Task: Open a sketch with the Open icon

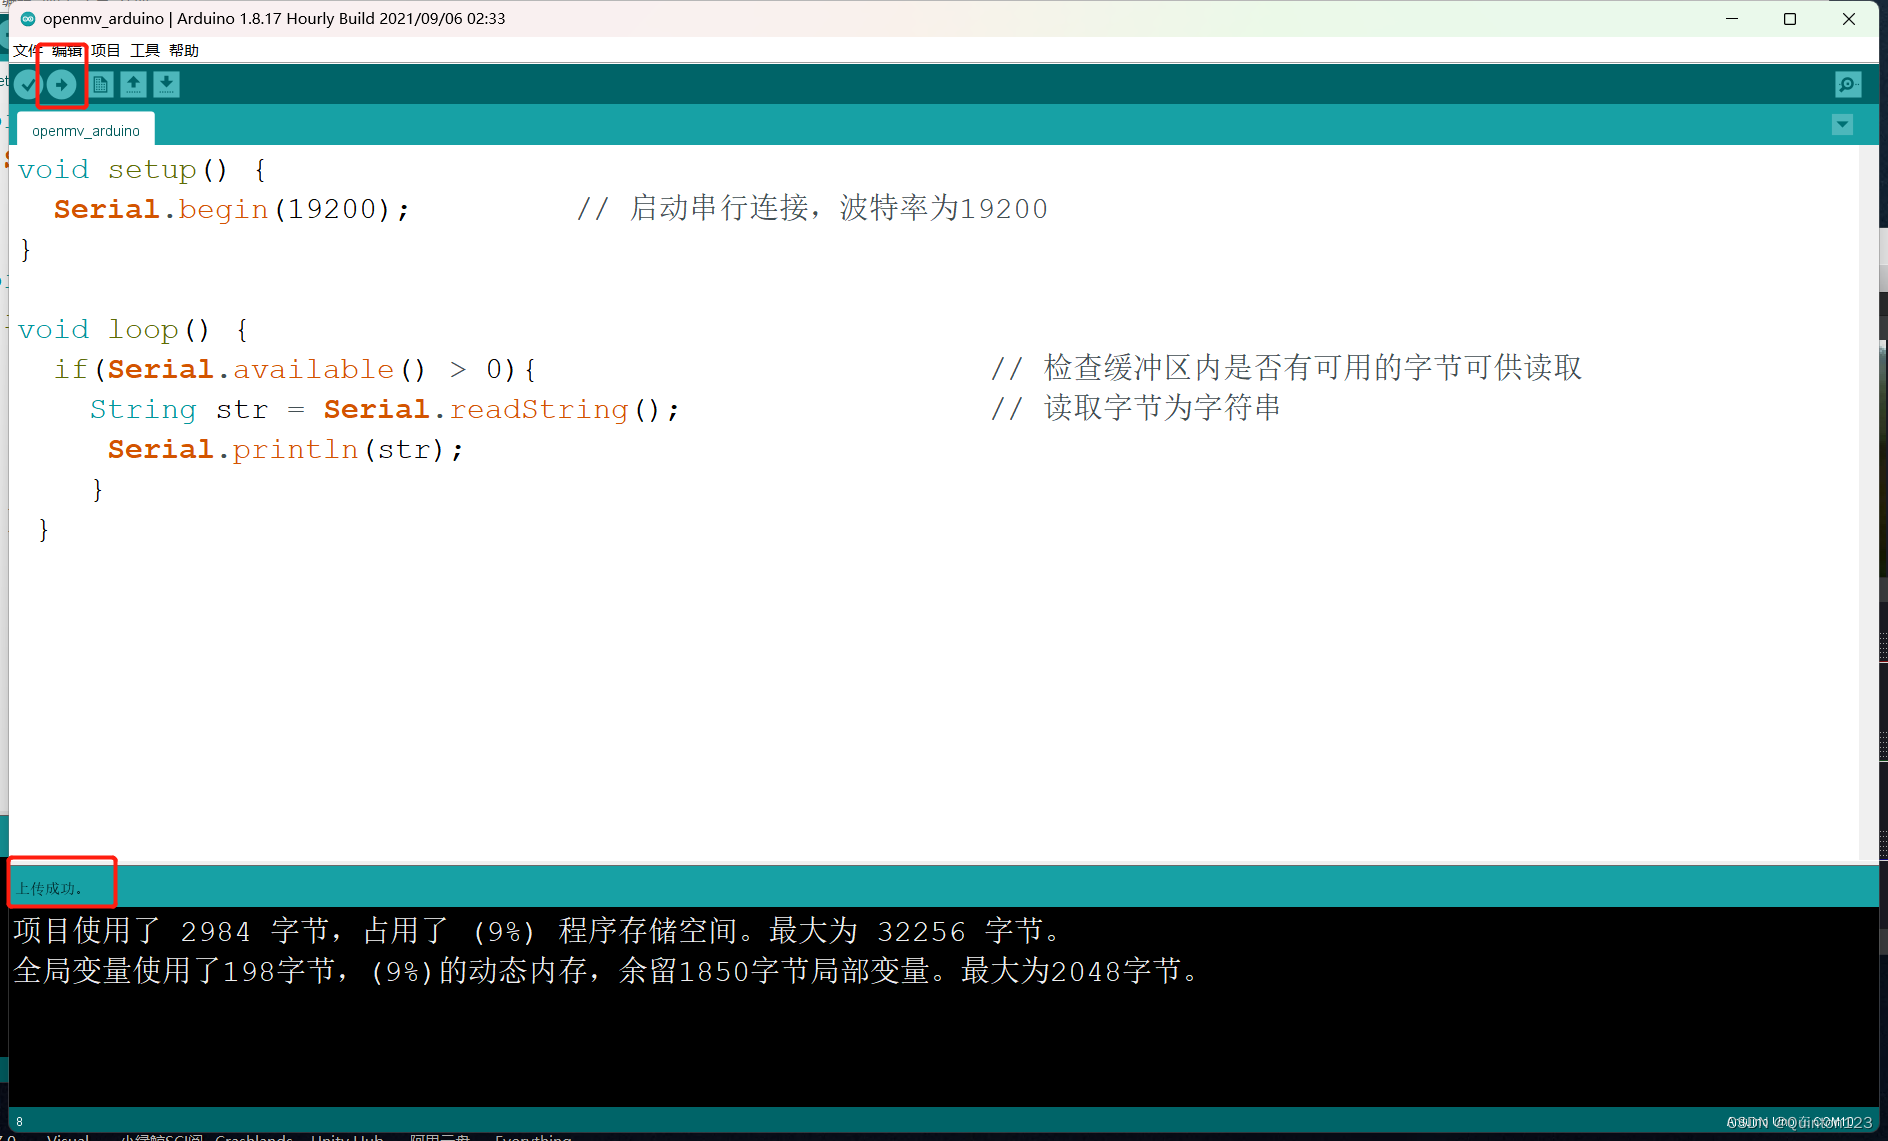Action: coord(133,85)
